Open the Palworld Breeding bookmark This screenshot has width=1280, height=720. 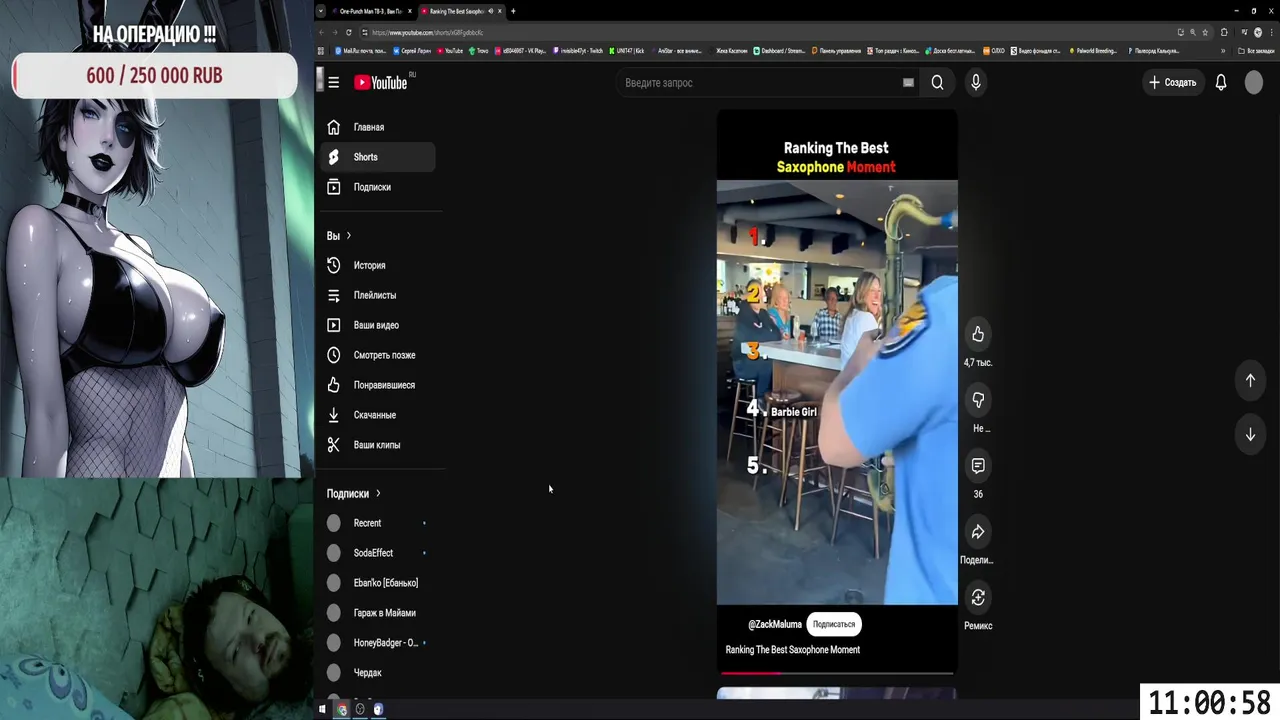coord(1093,50)
